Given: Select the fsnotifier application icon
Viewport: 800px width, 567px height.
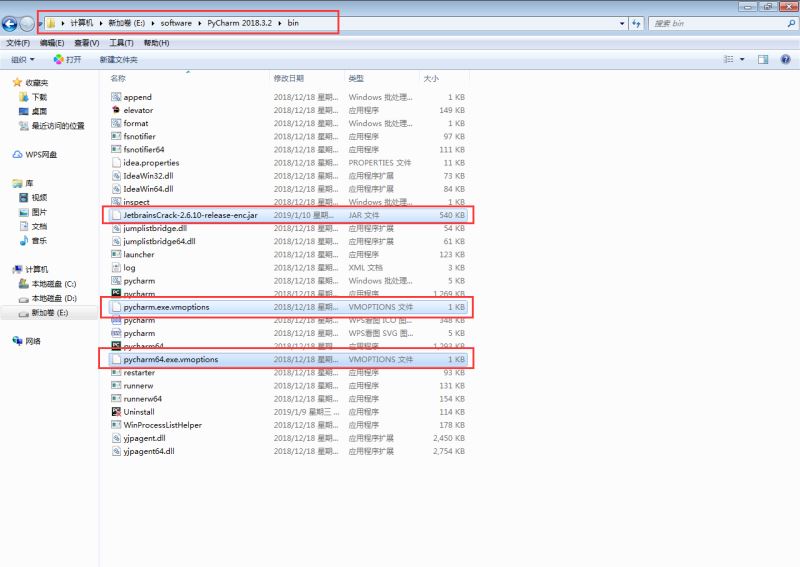Looking at the screenshot, I should tap(116, 136).
